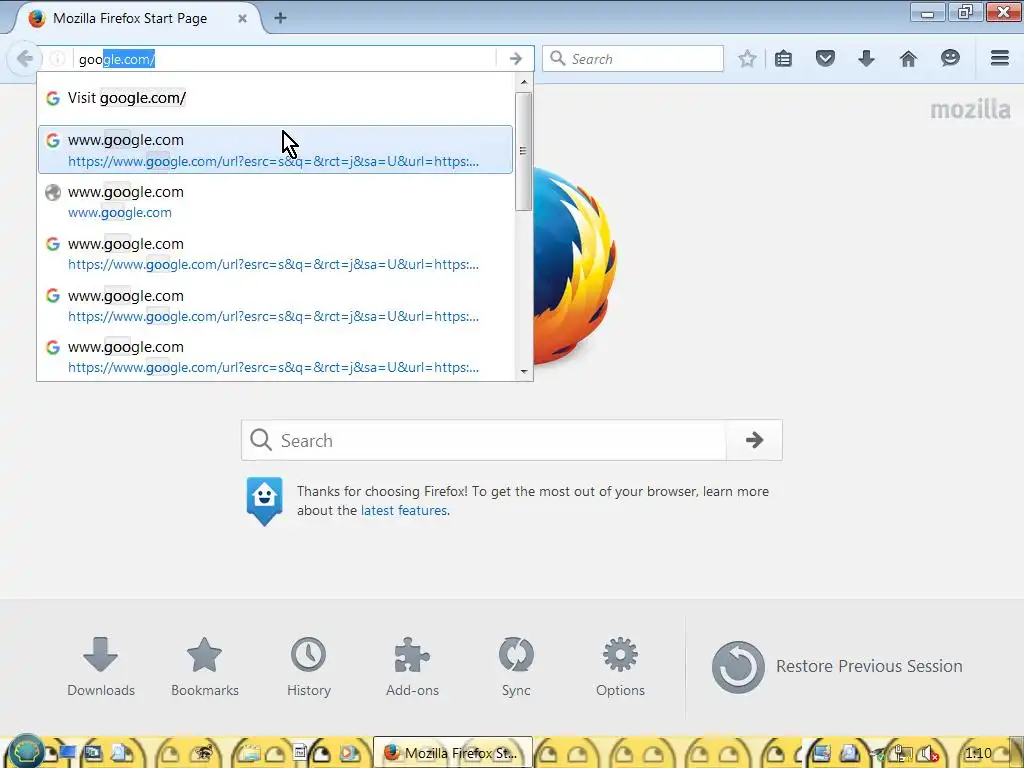Save page to Pocket

(x=825, y=59)
